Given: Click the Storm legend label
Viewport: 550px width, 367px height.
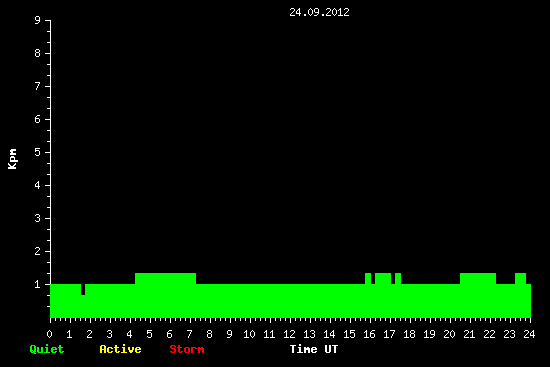Looking at the screenshot, I should point(187,349).
